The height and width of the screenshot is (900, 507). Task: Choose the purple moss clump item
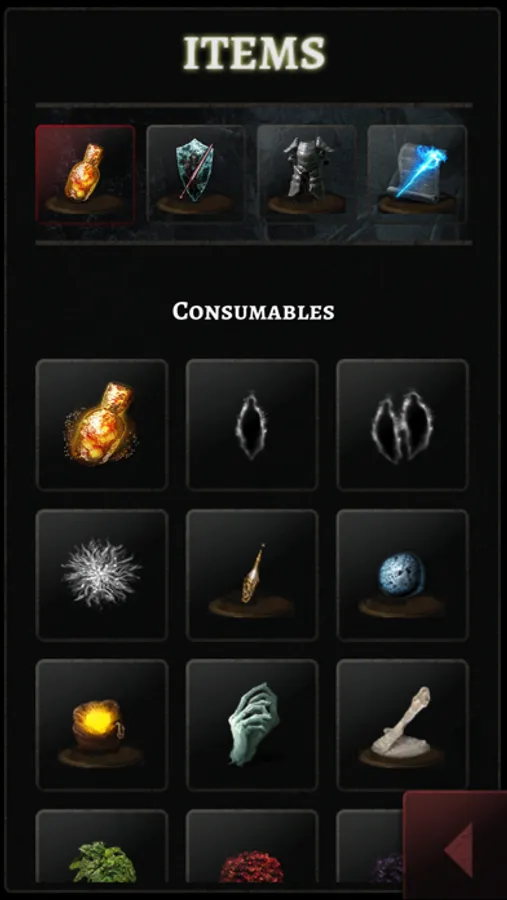[370, 847]
